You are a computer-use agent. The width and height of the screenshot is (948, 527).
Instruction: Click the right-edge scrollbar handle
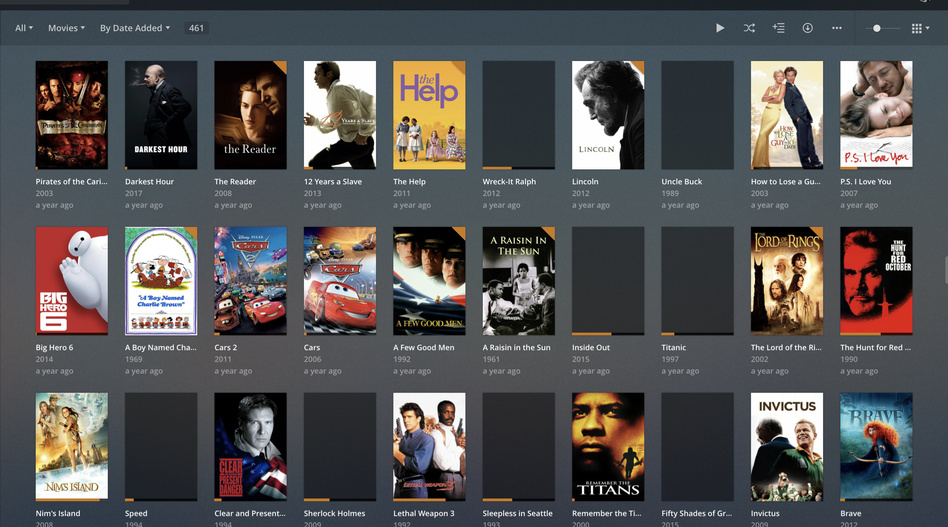pos(946,270)
